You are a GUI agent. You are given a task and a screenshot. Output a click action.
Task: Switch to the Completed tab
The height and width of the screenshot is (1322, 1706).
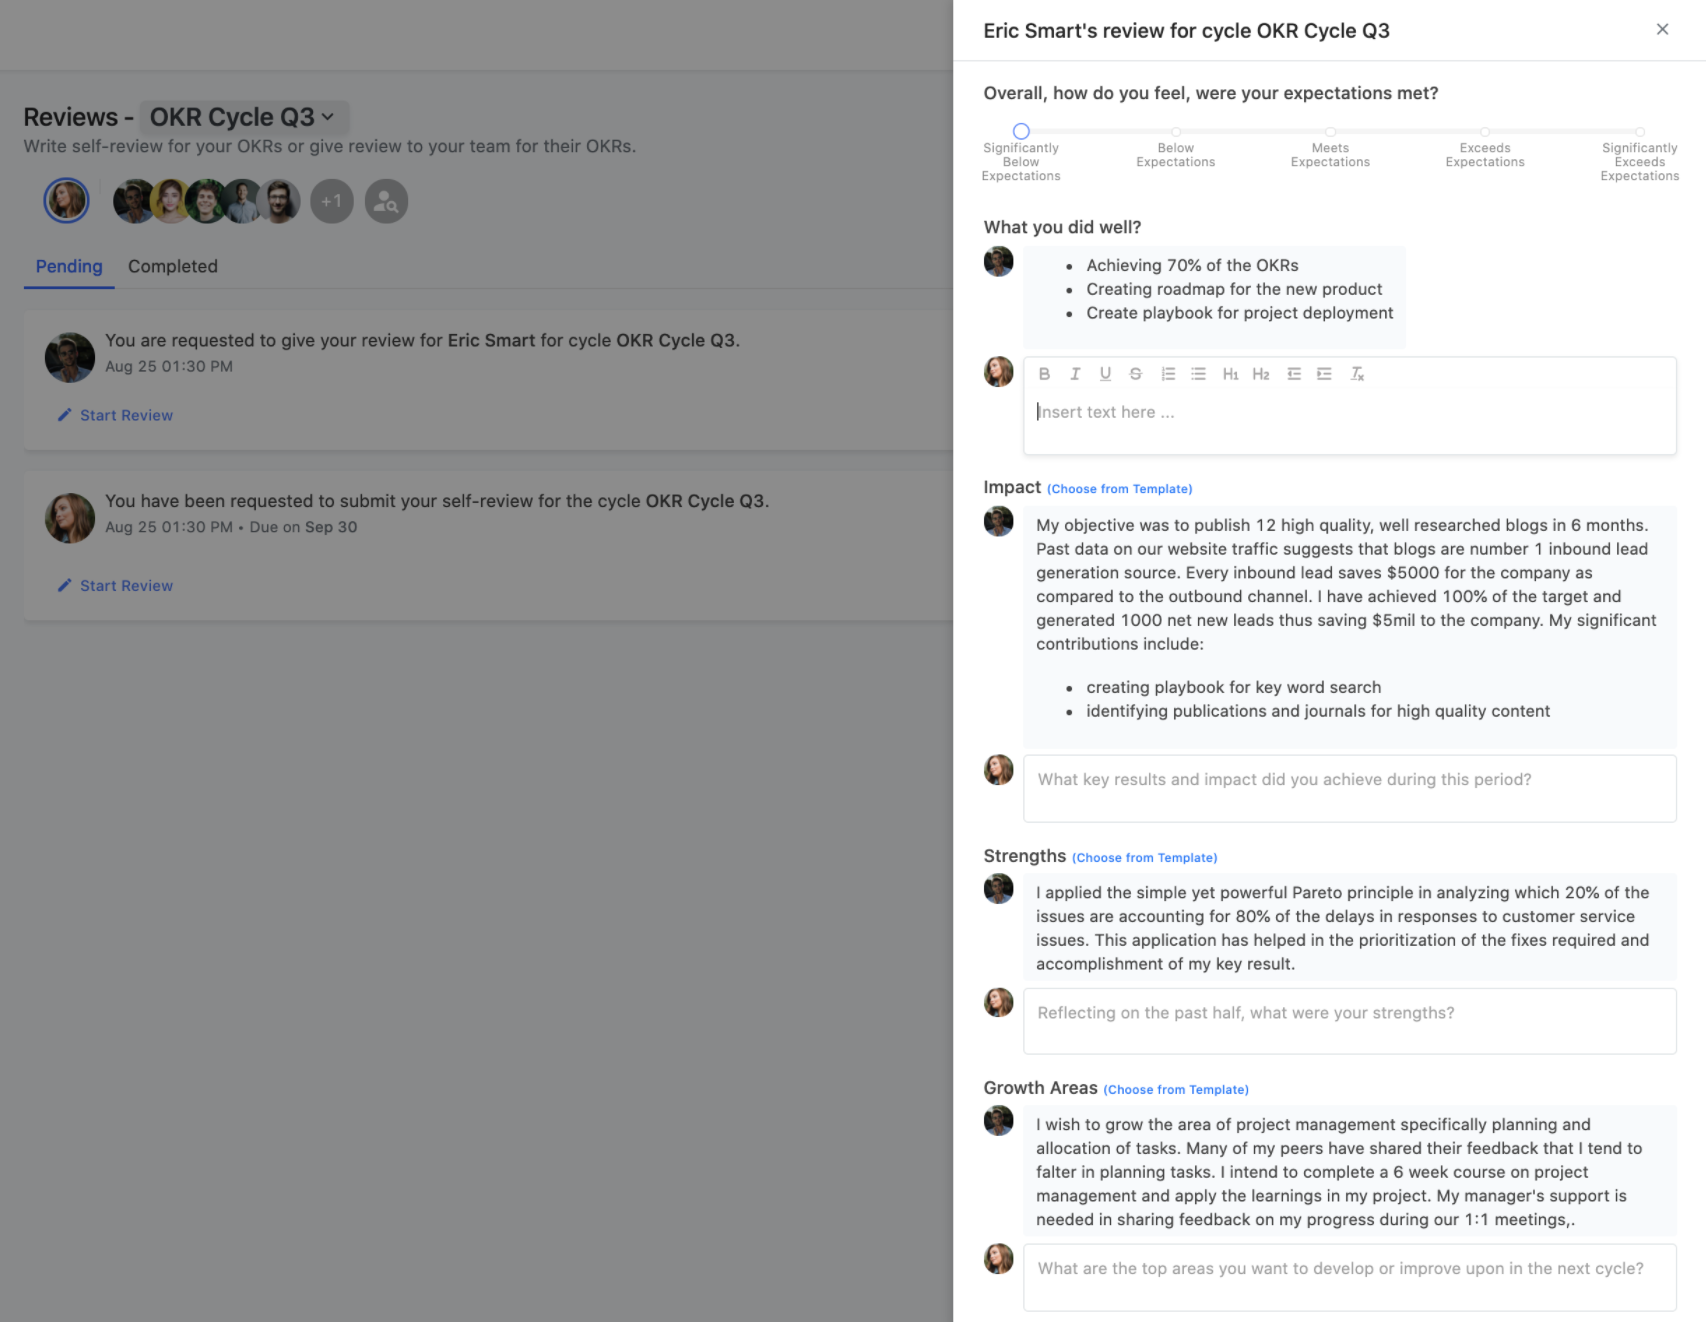click(x=173, y=266)
